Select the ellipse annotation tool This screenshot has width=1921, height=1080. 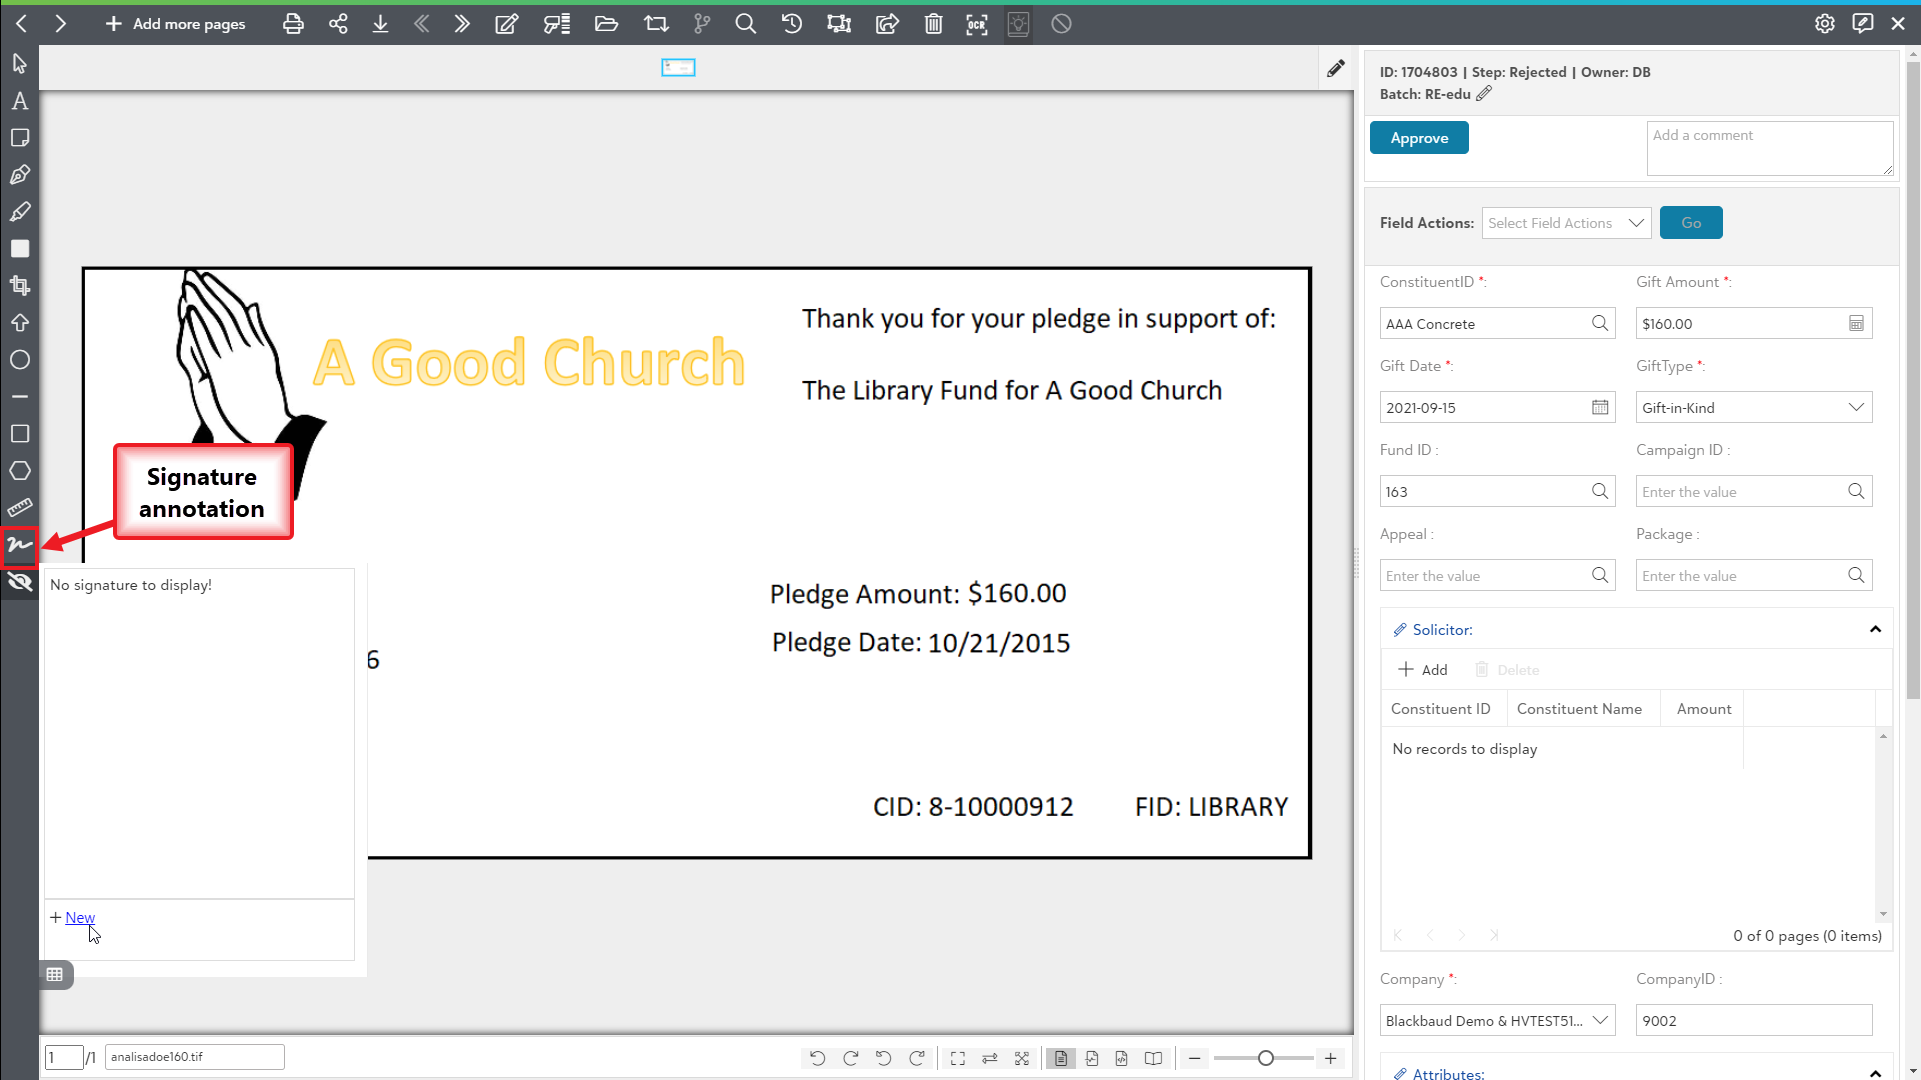20,360
